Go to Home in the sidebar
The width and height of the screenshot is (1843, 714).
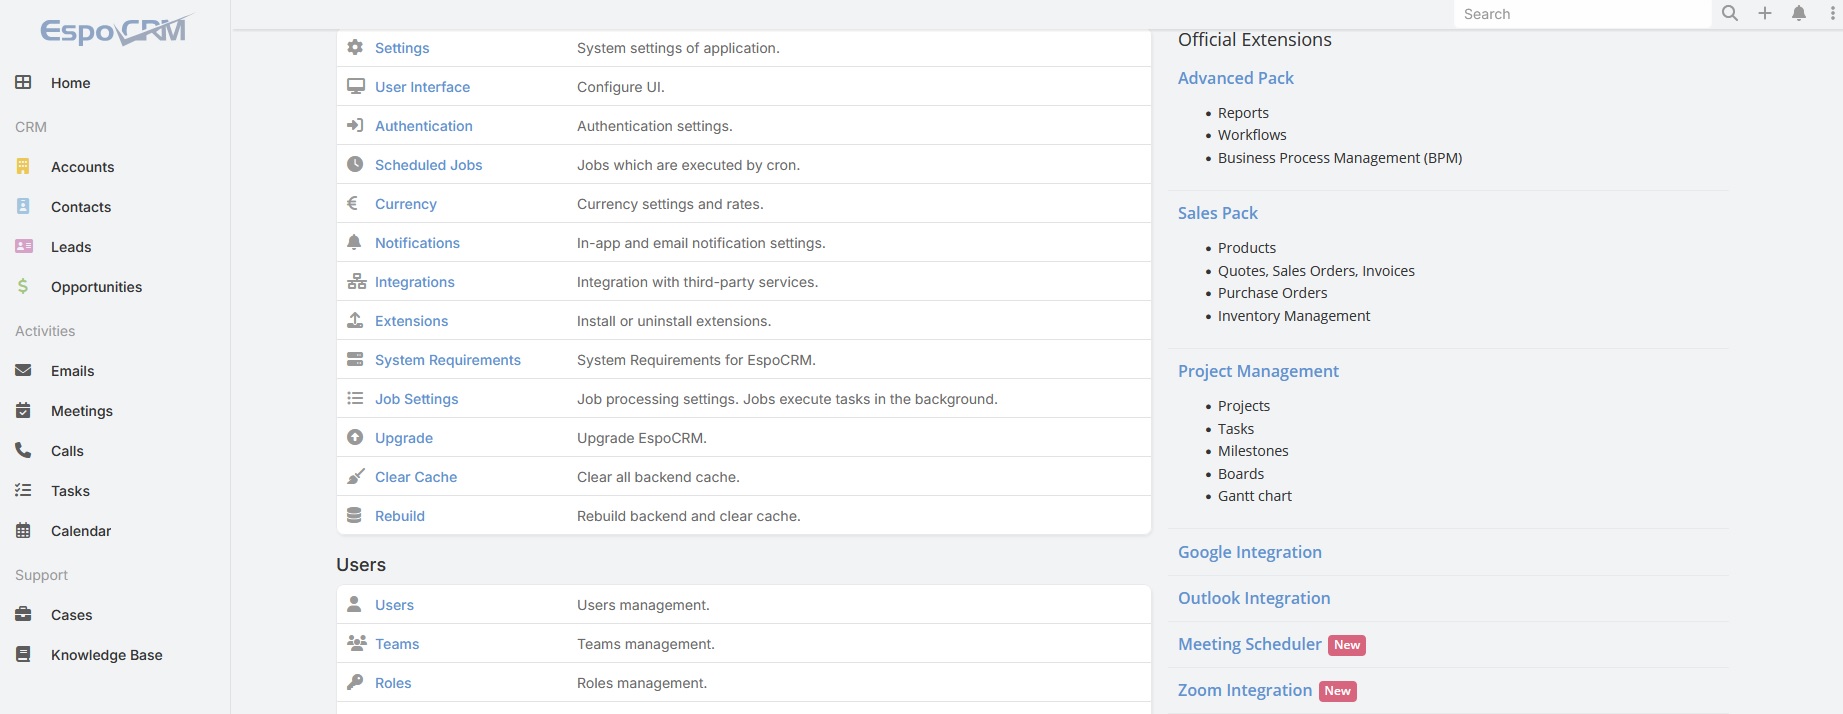point(70,83)
